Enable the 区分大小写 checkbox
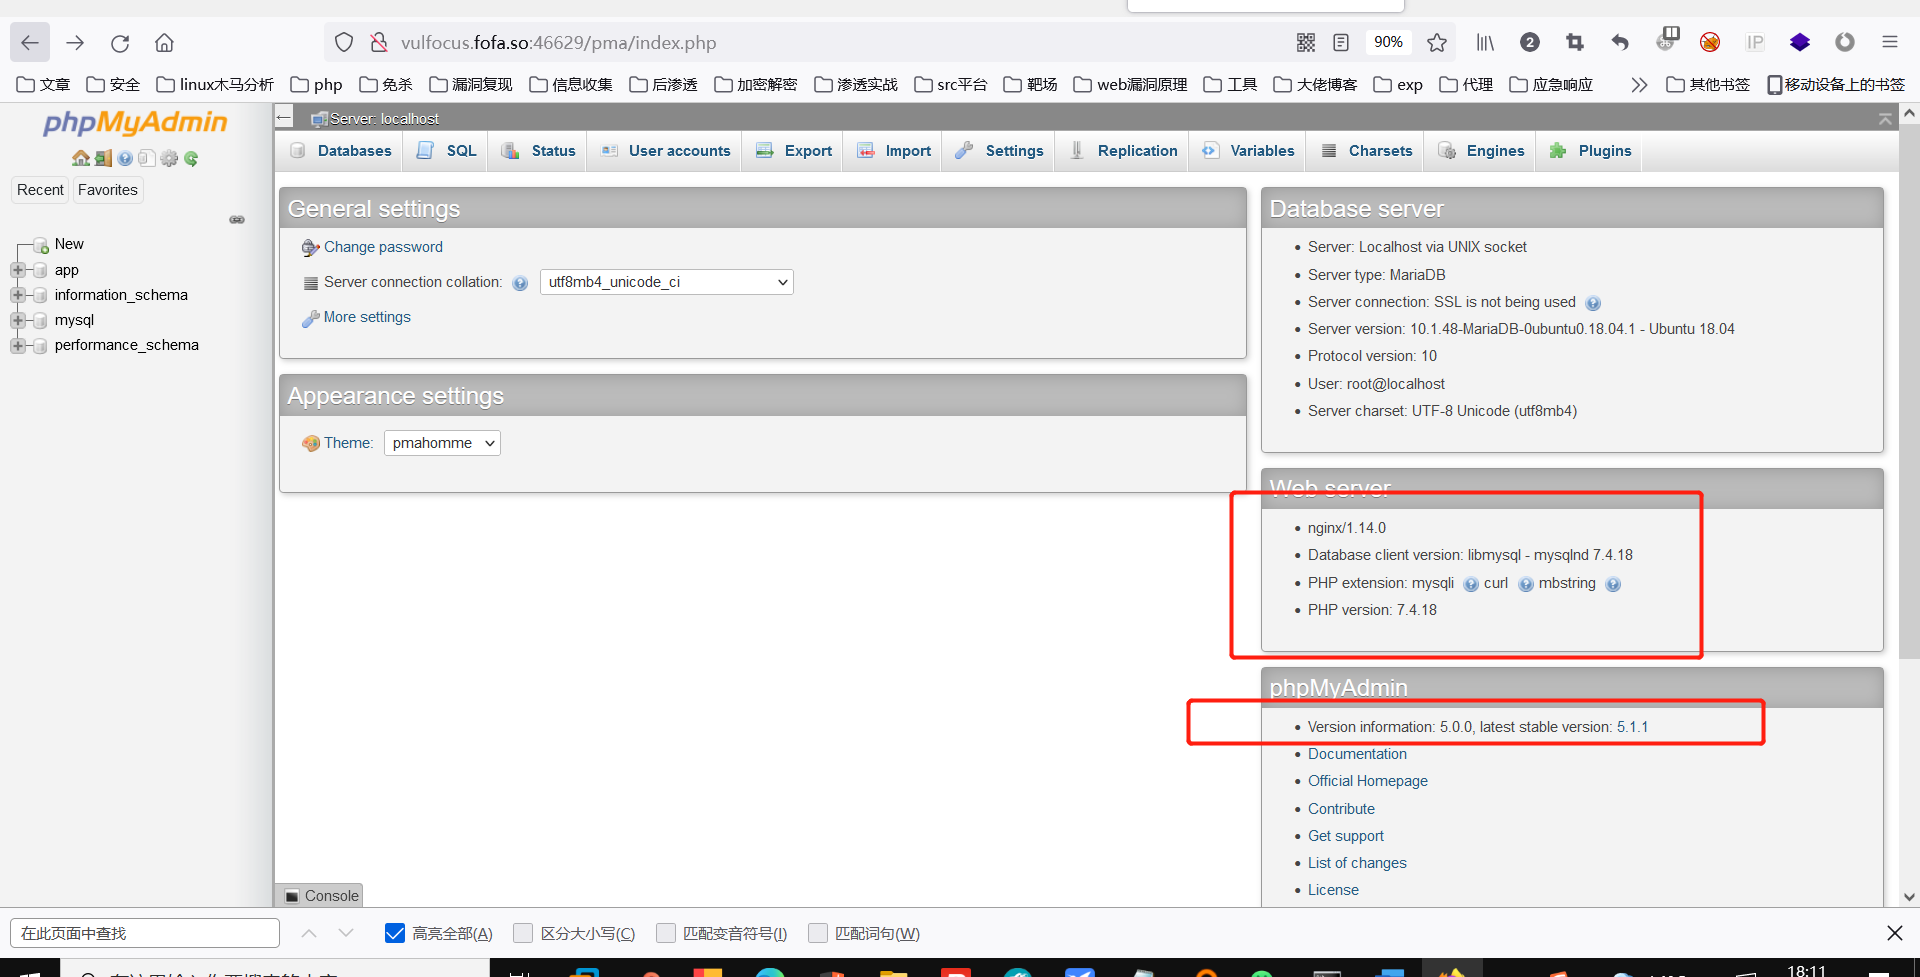The width and height of the screenshot is (1920, 977). click(523, 933)
